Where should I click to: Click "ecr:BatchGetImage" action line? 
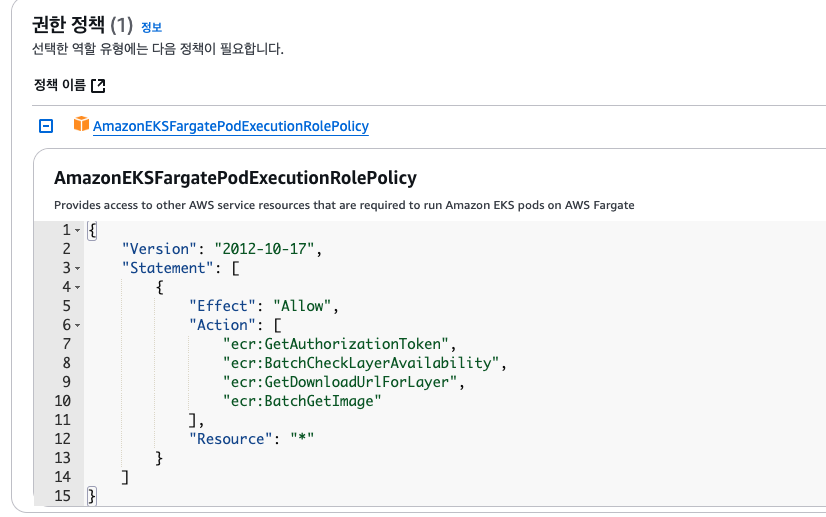click(x=302, y=401)
